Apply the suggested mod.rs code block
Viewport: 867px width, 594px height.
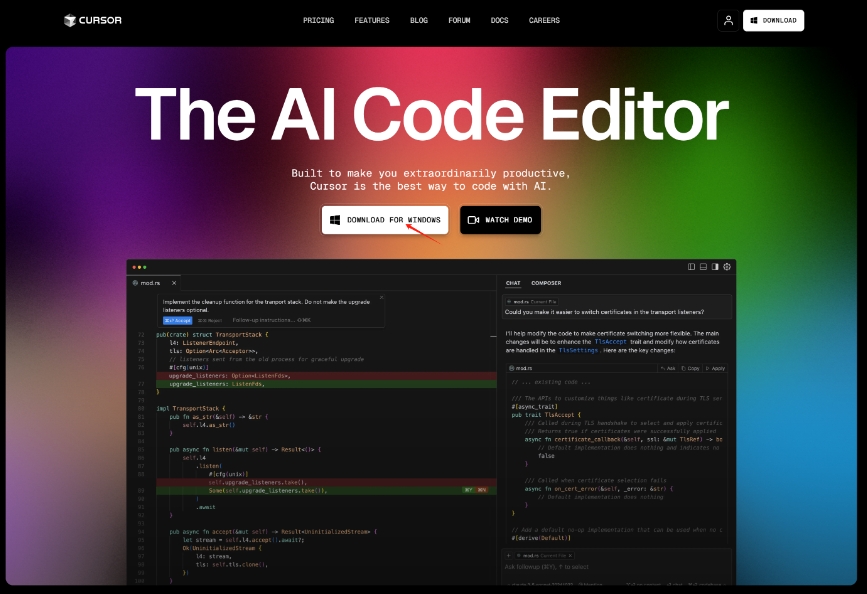coord(715,368)
